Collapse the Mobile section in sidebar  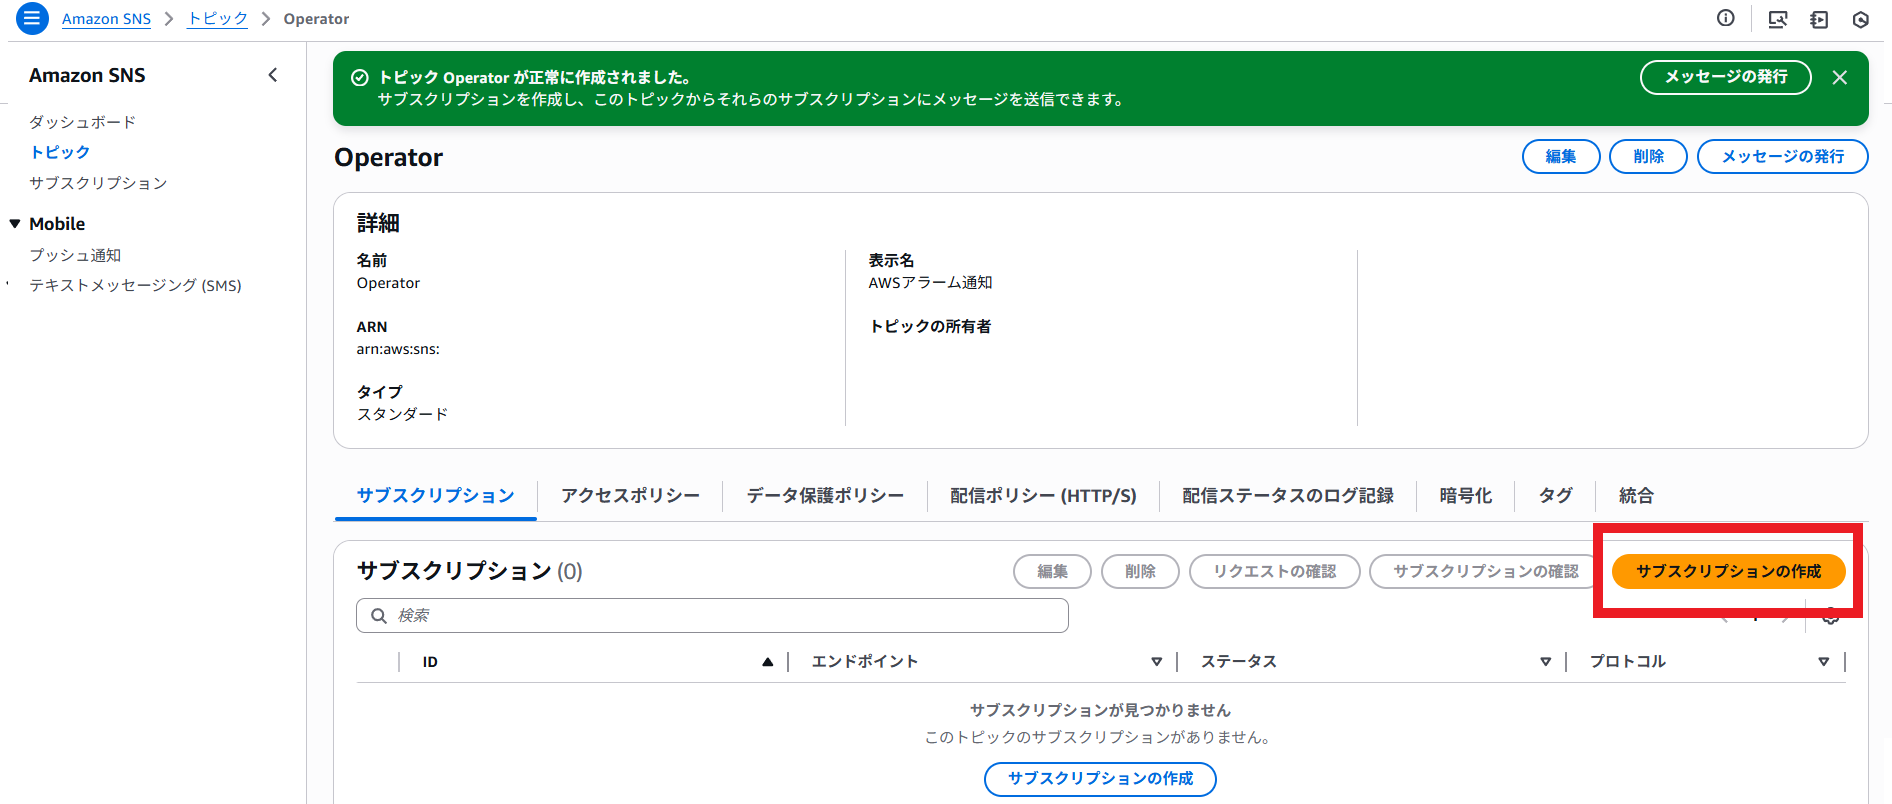(x=15, y=224)
